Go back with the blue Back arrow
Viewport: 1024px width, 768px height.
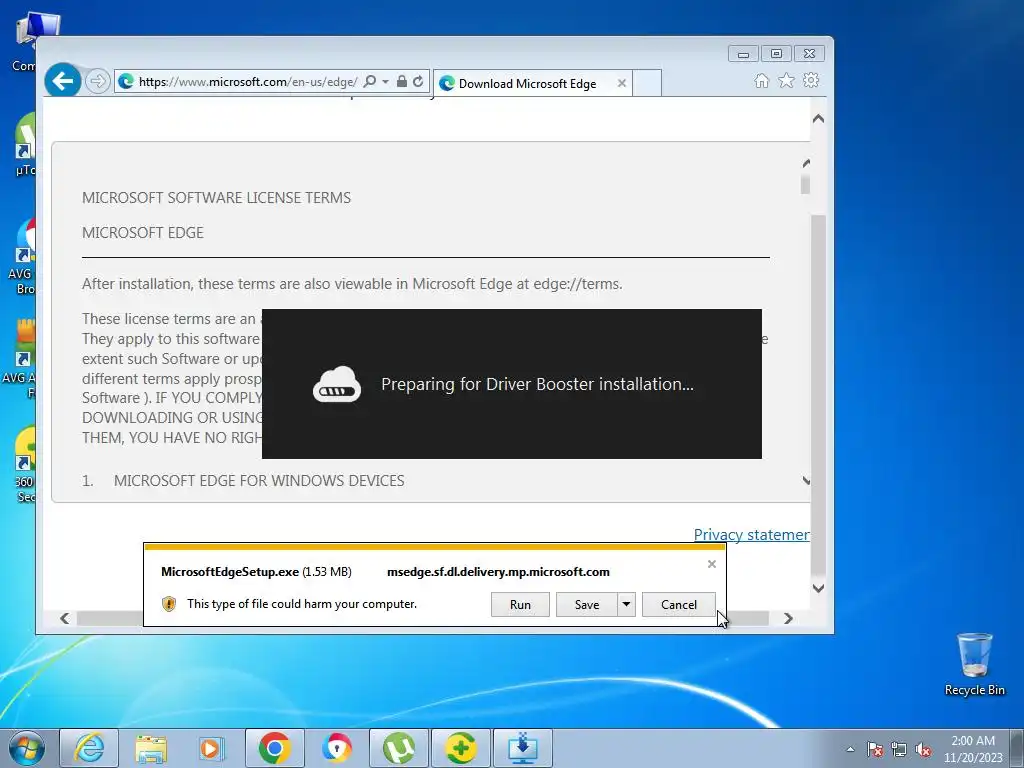63,81
